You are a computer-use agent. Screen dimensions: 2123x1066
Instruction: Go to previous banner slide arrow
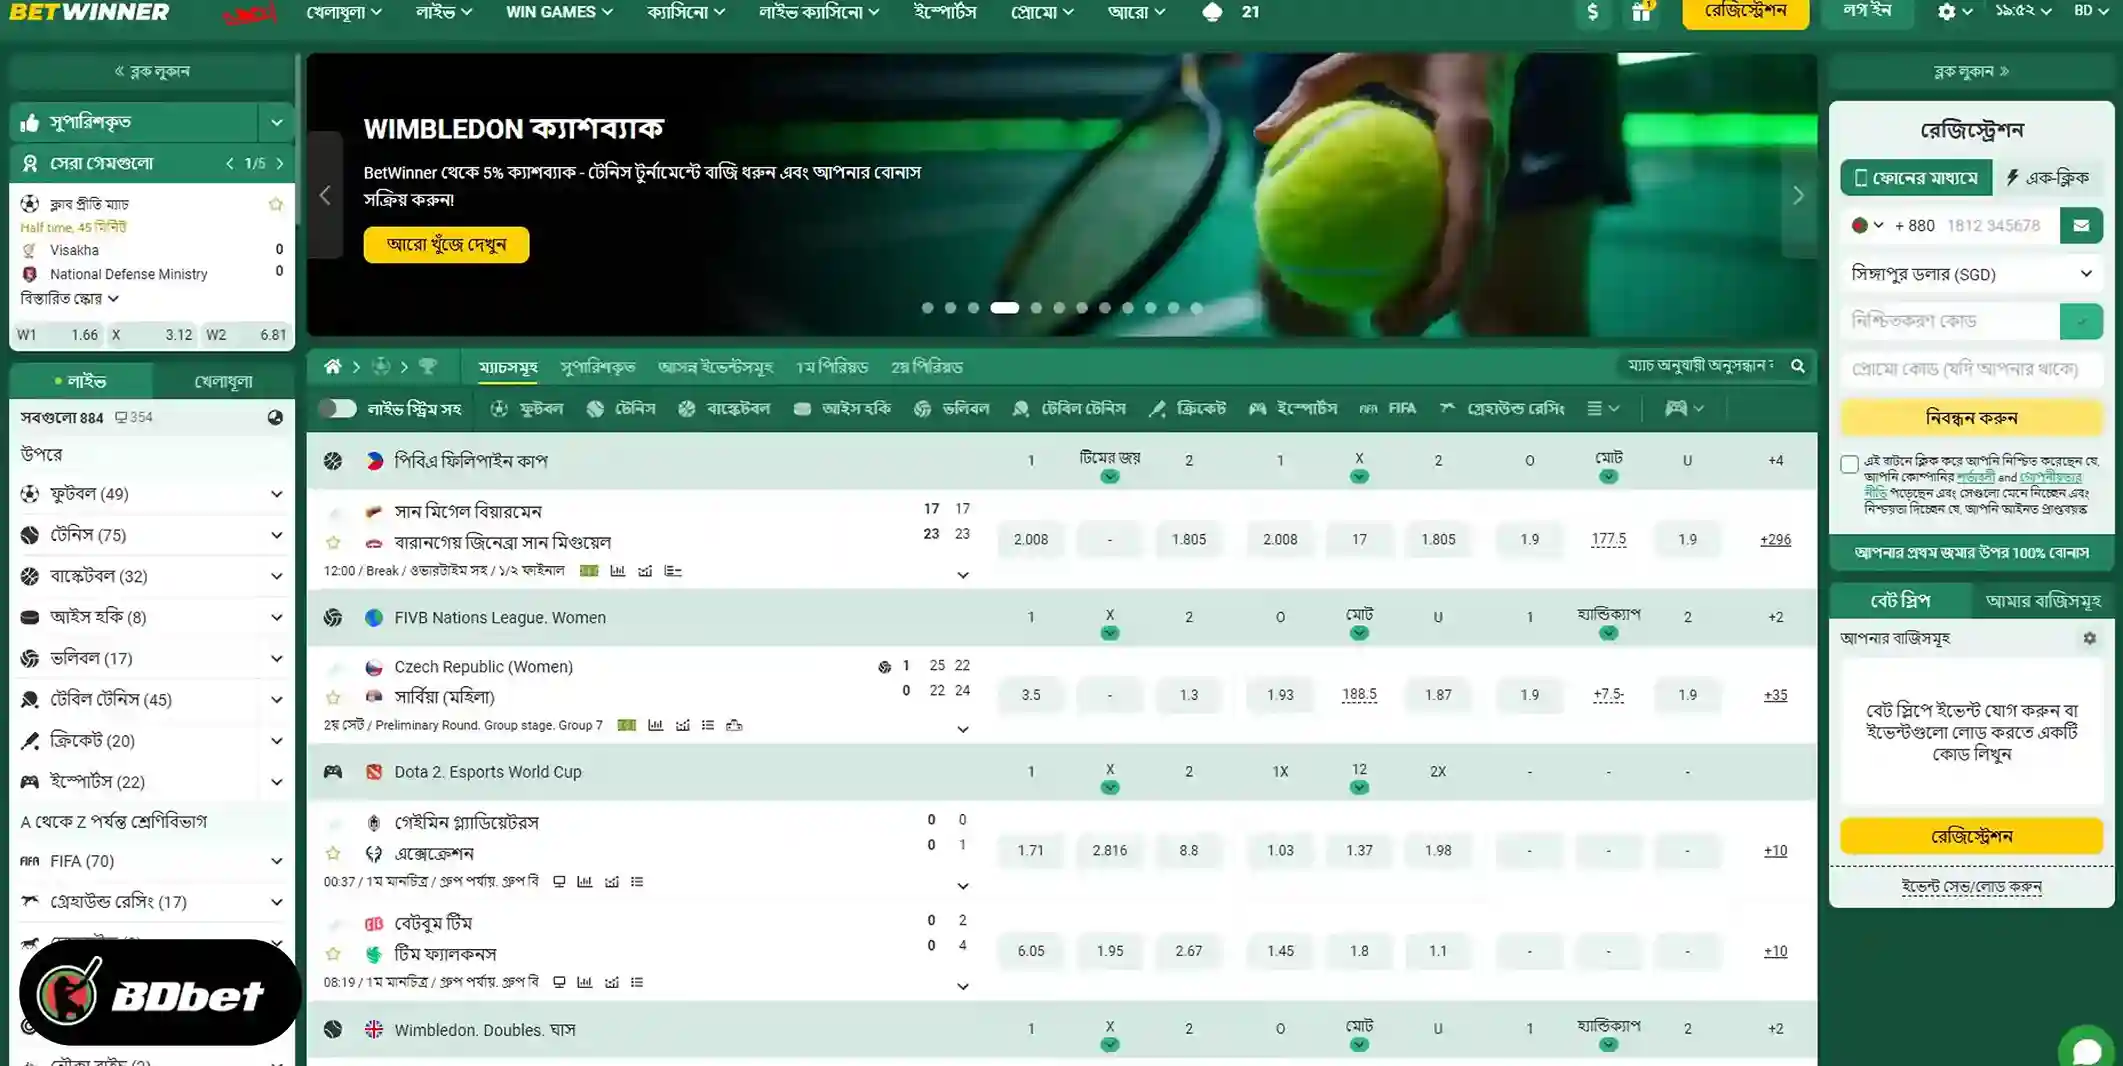(x=325, y=196)
